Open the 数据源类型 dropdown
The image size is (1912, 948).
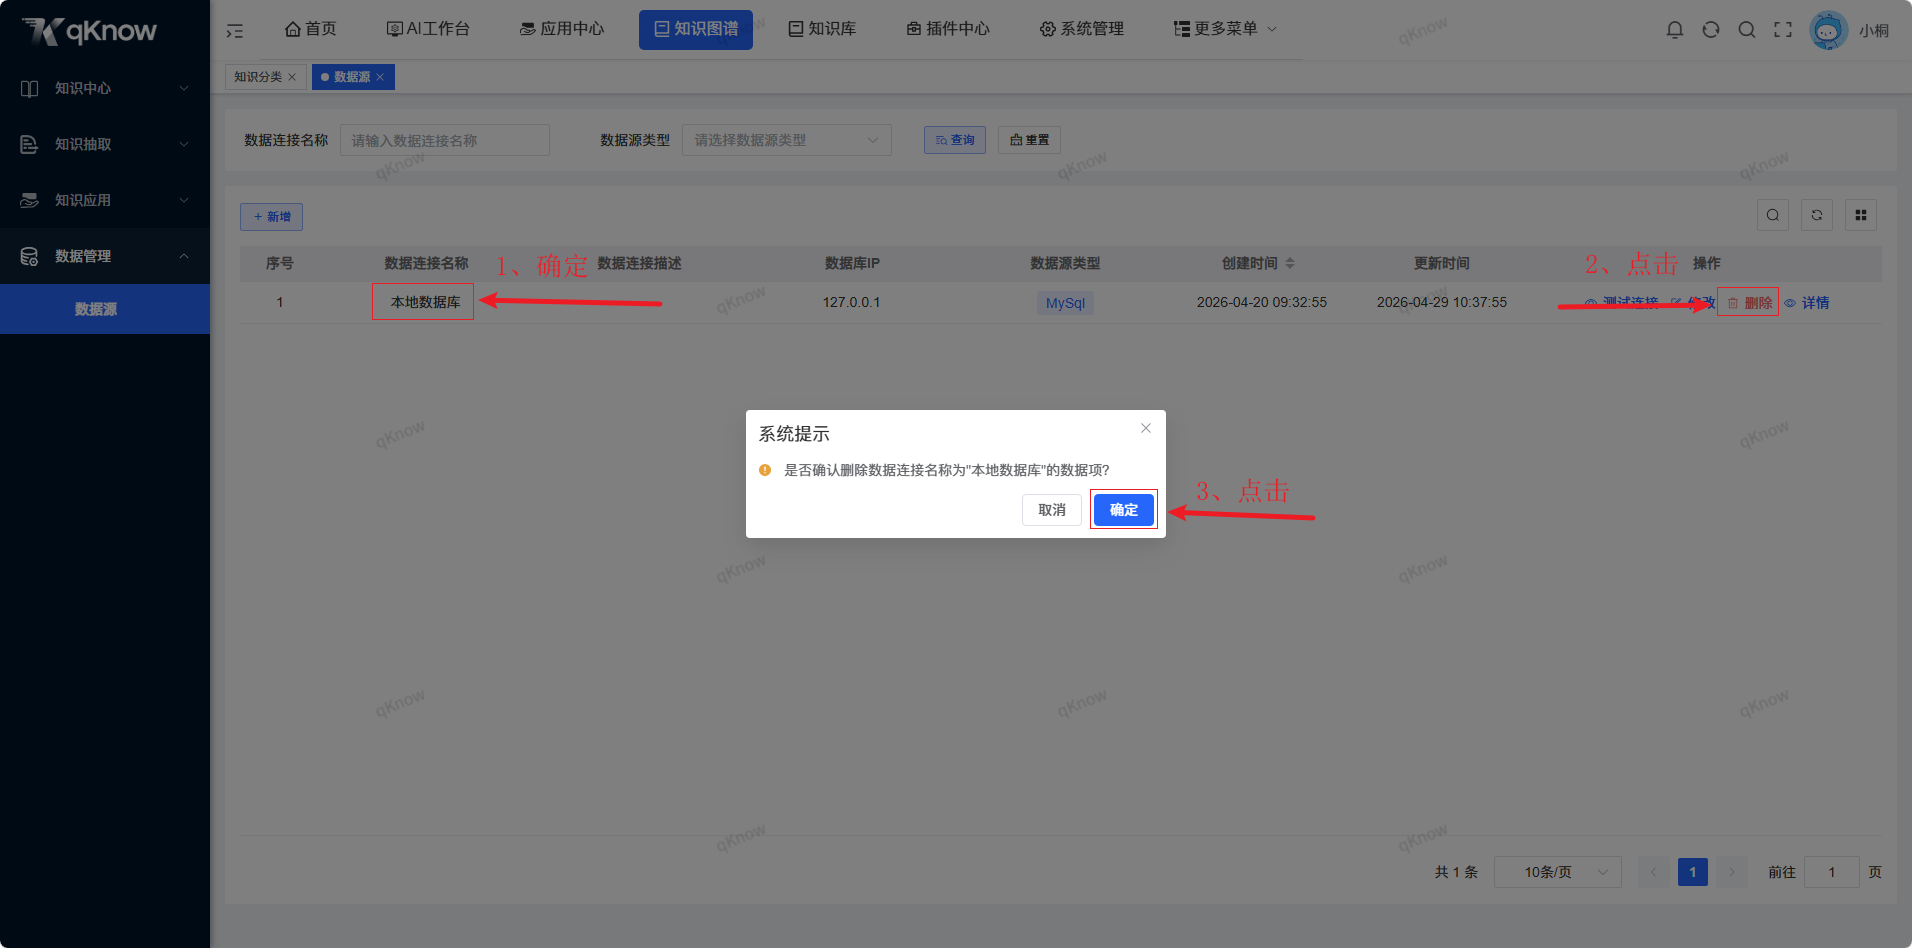[x=787, y=140]
